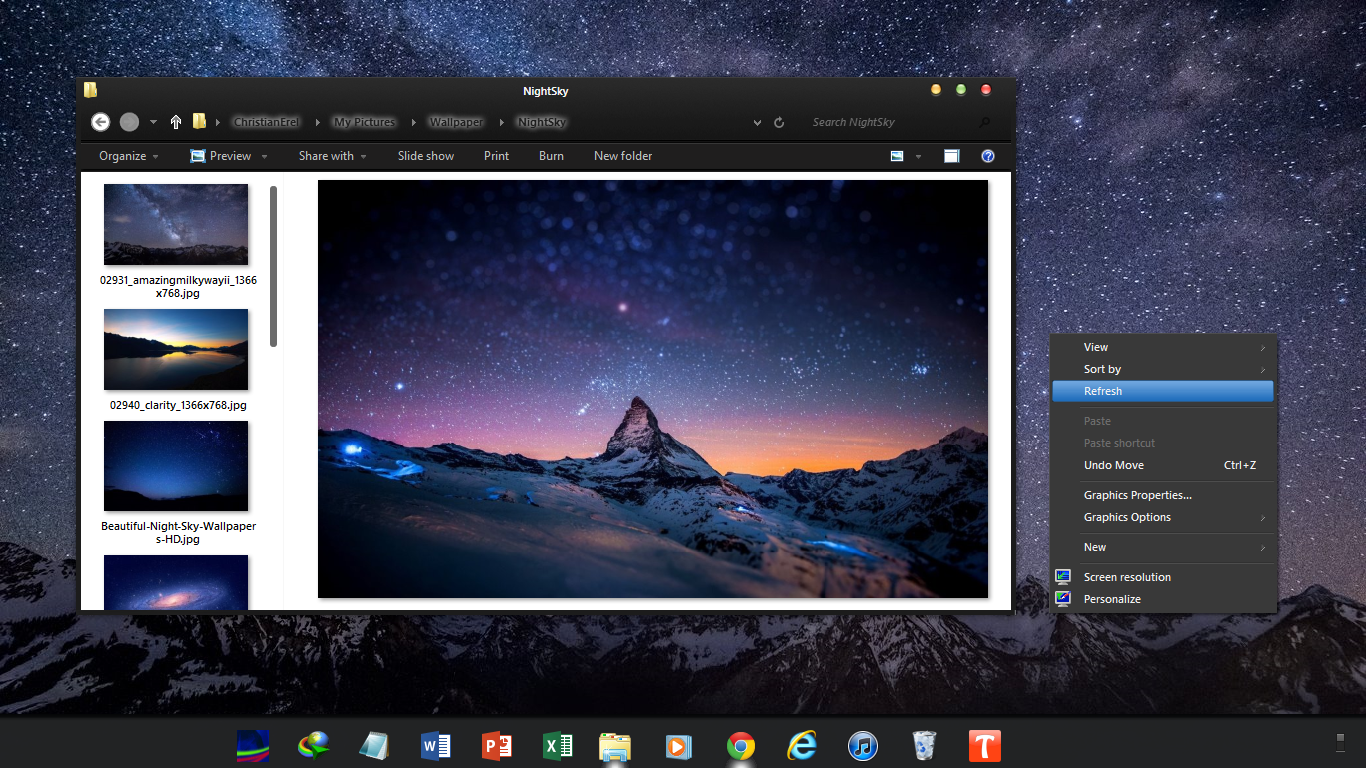Launch Google Chrome from the taskbar
The height and width of the screenshot is (768, 1366).
[740, 746]
